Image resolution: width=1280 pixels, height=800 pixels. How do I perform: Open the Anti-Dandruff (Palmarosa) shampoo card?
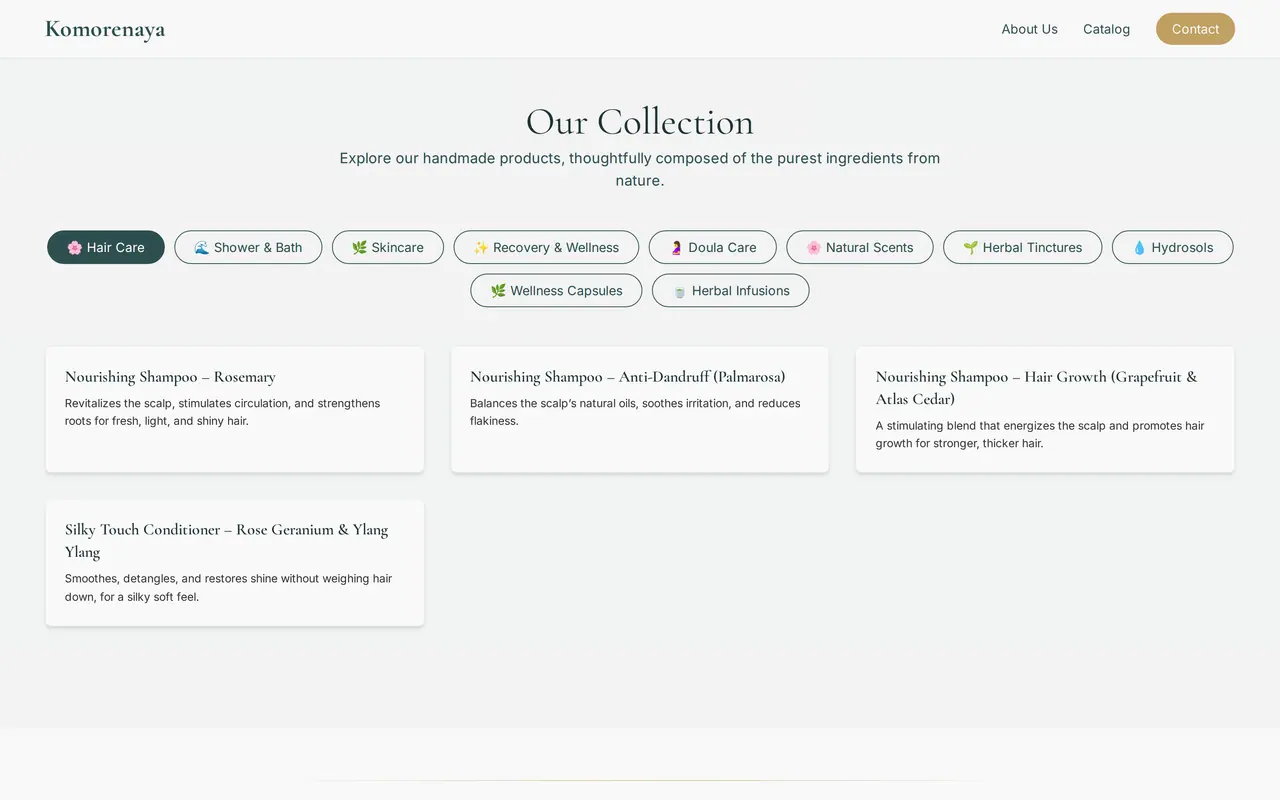640,409
